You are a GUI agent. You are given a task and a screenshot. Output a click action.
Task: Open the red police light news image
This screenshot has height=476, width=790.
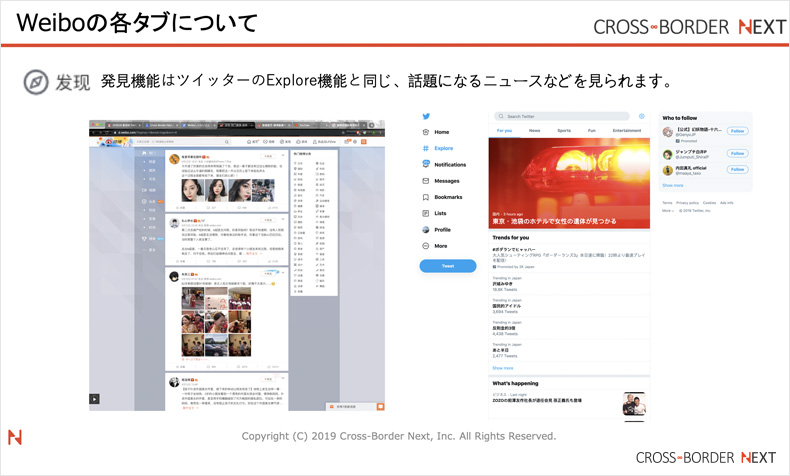click(569, 183)
